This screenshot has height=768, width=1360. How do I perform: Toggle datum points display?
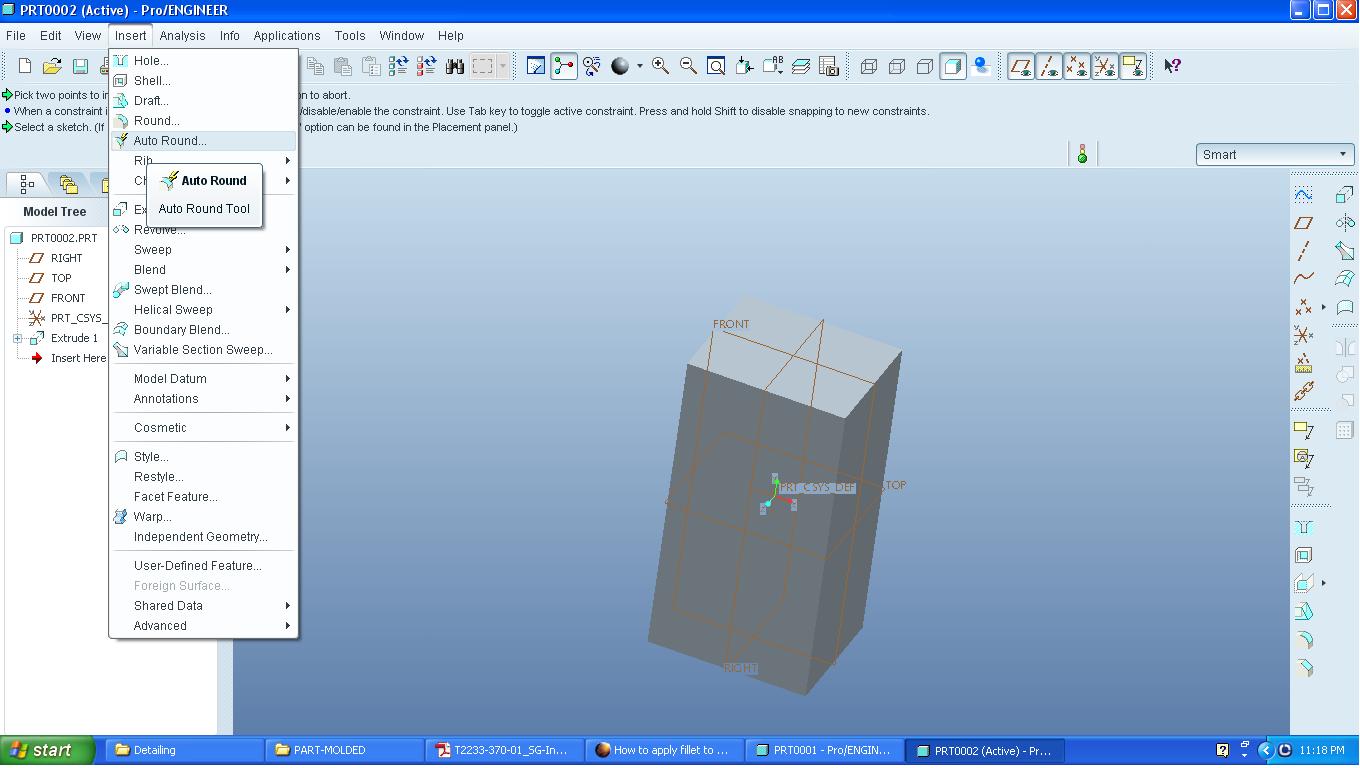[1077, 66]
